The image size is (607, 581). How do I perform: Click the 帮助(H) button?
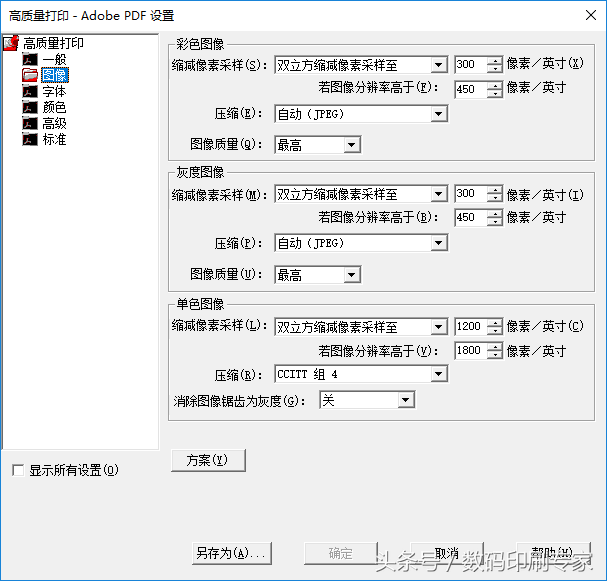553,553
